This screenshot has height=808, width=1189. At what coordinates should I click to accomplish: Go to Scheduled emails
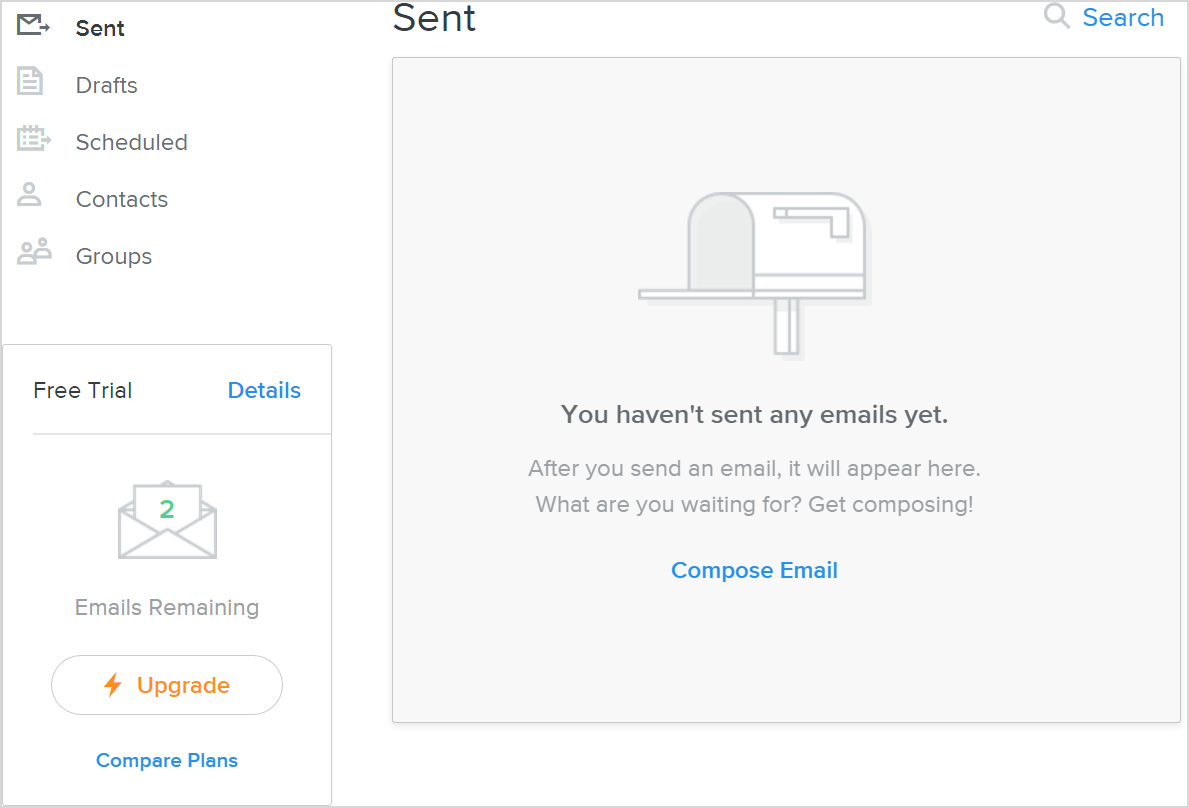point(132,142)
